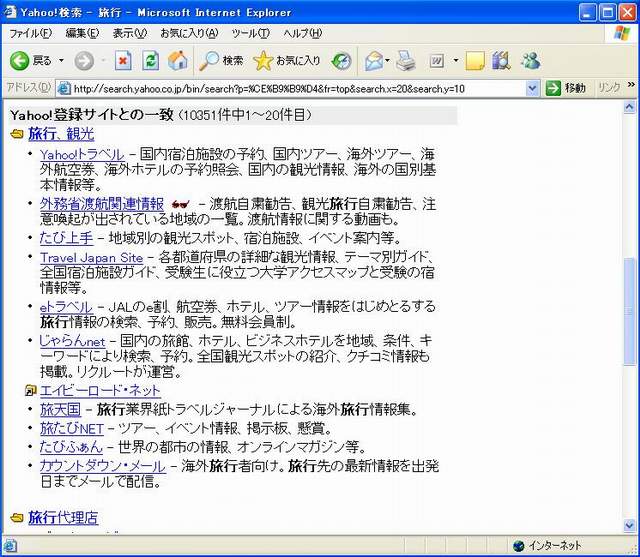Expand the Edit button dropdown arrow

[456, 61]
